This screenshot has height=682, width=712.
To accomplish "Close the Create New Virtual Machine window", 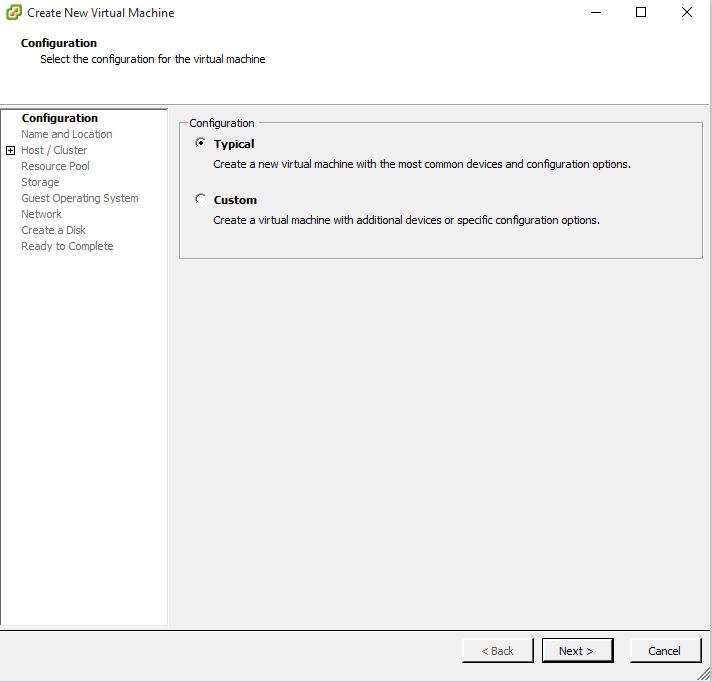I will (687, 12).
